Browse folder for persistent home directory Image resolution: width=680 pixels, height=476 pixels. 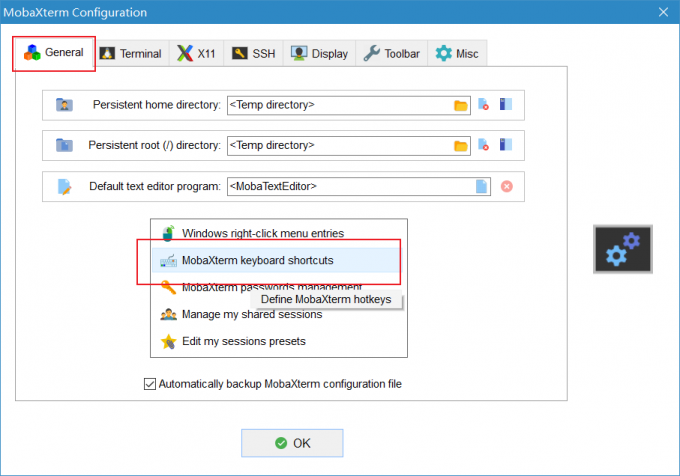tap(461, 105)
